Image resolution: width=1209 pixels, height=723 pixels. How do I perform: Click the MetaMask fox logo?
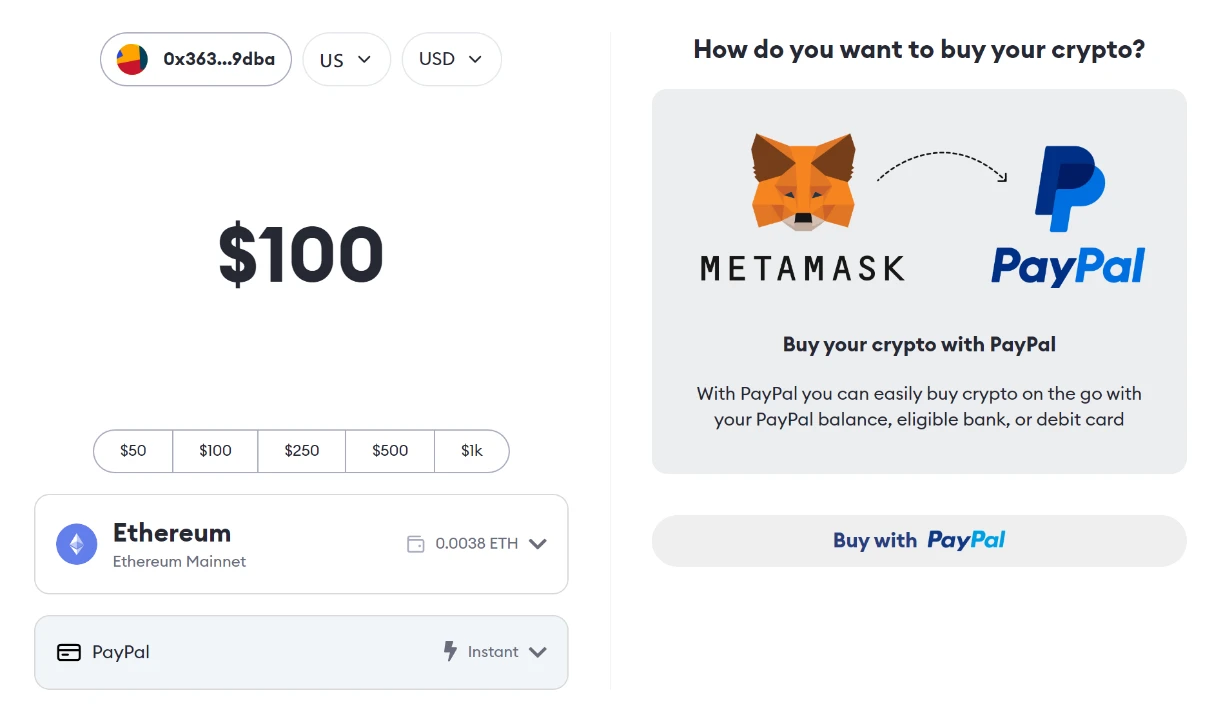click(x=803, y=180)
